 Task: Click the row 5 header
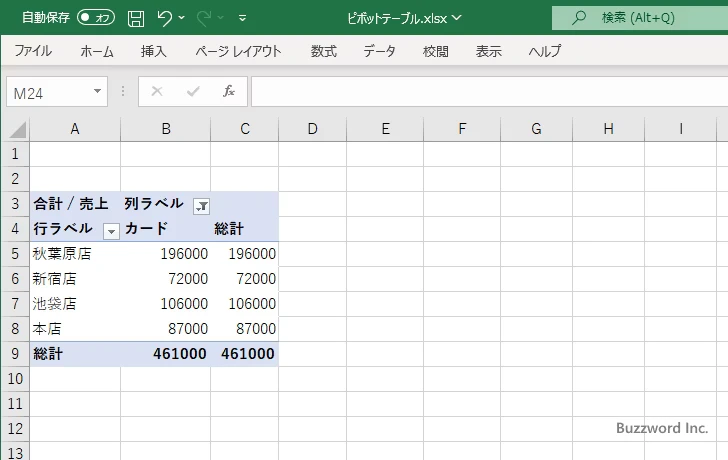[x=14, y=254]
